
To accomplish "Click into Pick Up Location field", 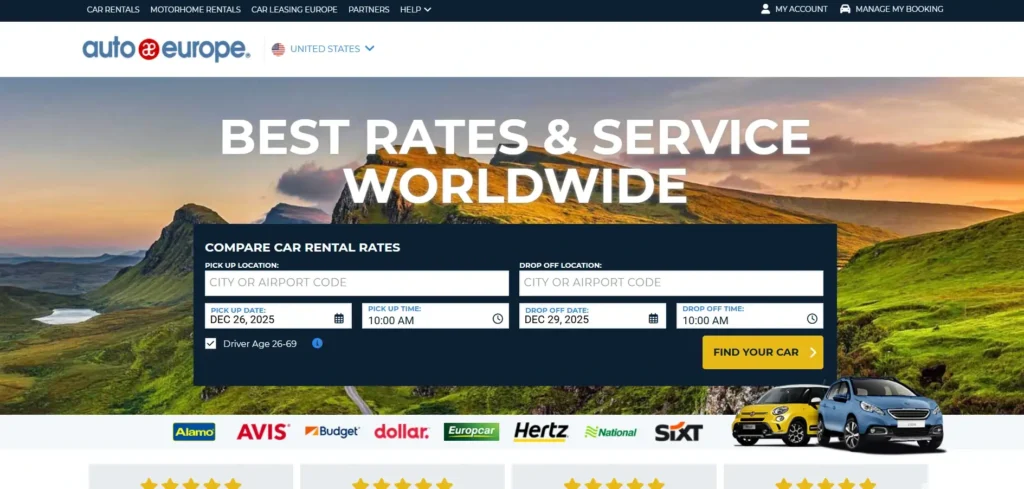I will pos(357,283).
